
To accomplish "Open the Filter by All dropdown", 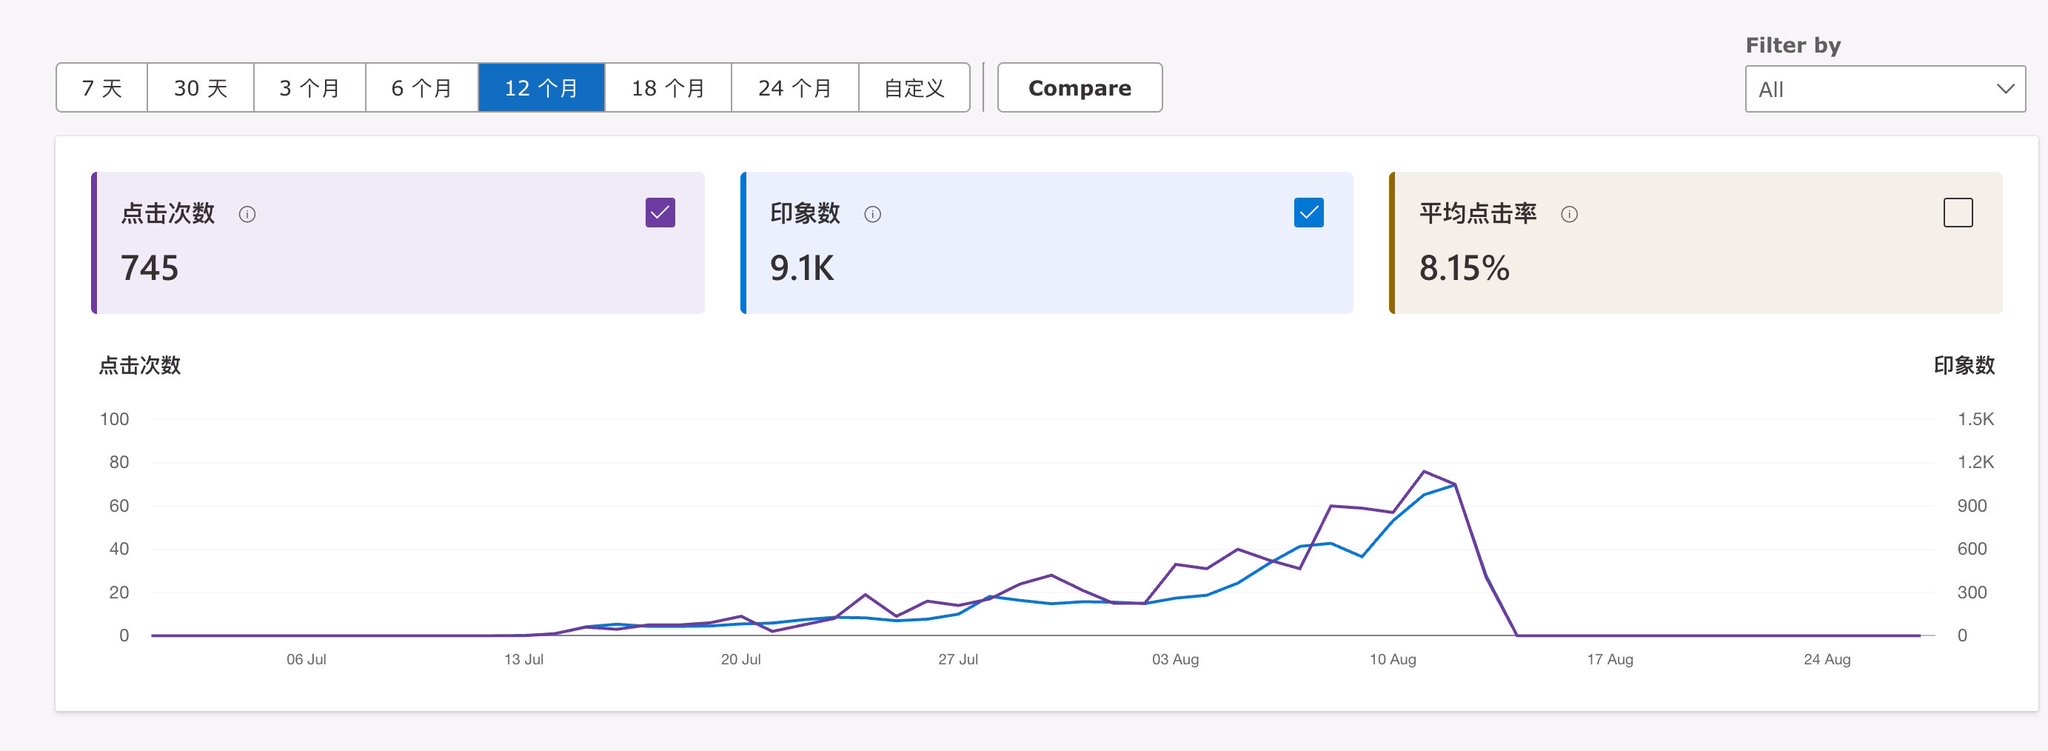I will click(x=1884, y=89).
